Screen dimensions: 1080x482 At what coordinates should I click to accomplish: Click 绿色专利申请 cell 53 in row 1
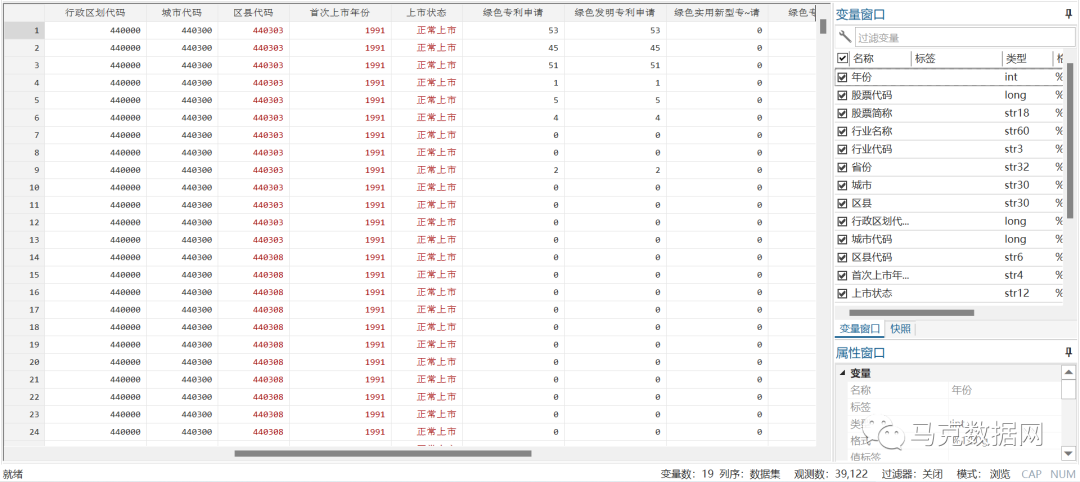513,30
